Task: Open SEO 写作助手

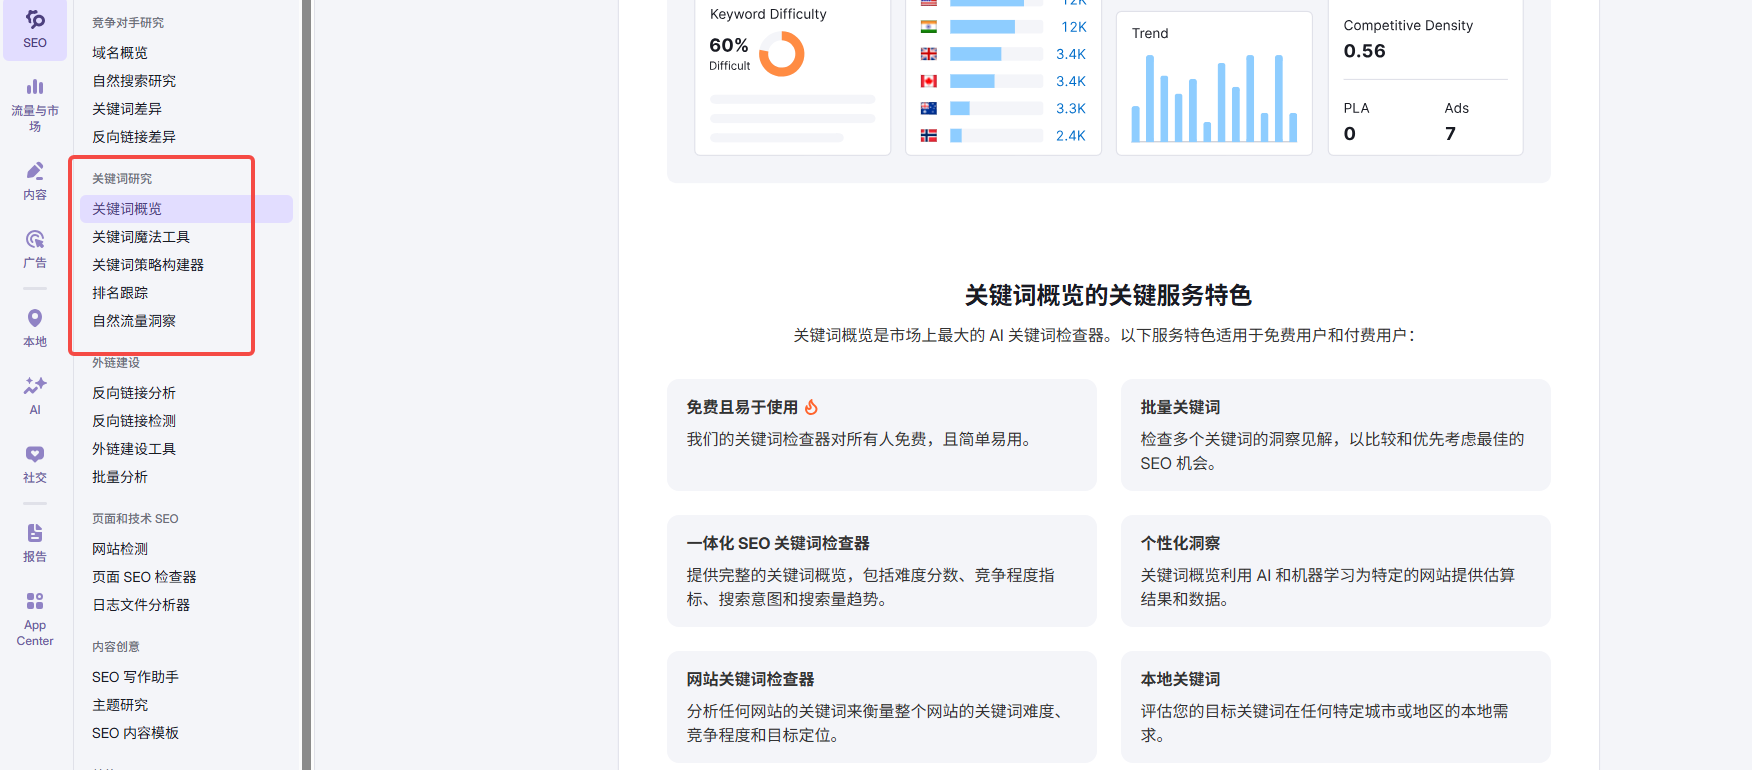Action: click(135, 677)
